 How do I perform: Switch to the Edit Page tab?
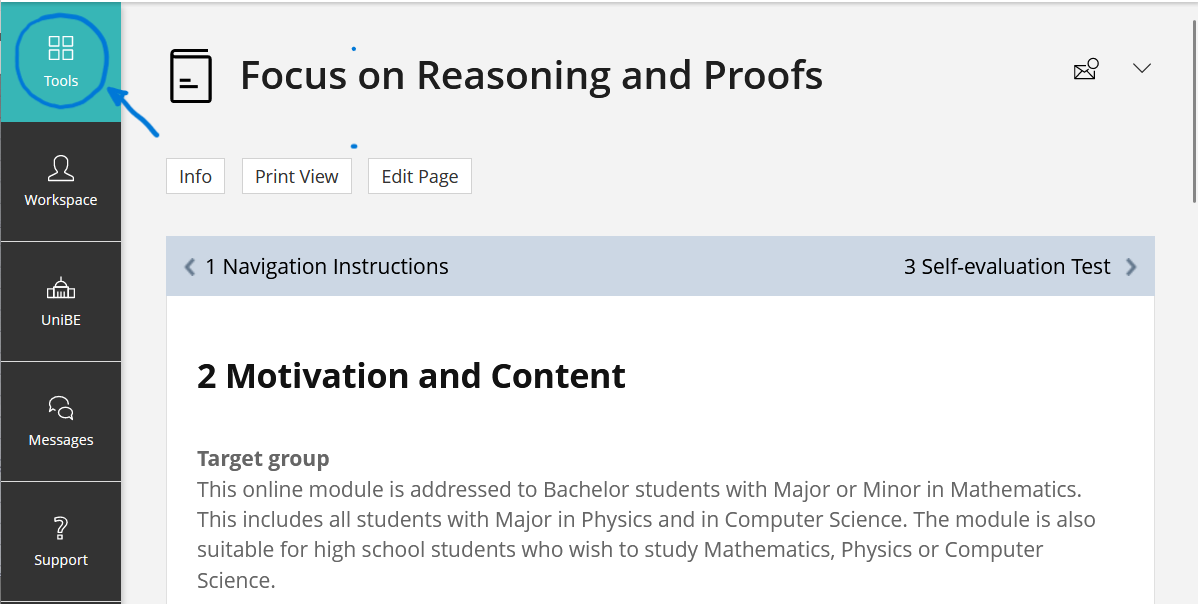[x=420, y=176]
